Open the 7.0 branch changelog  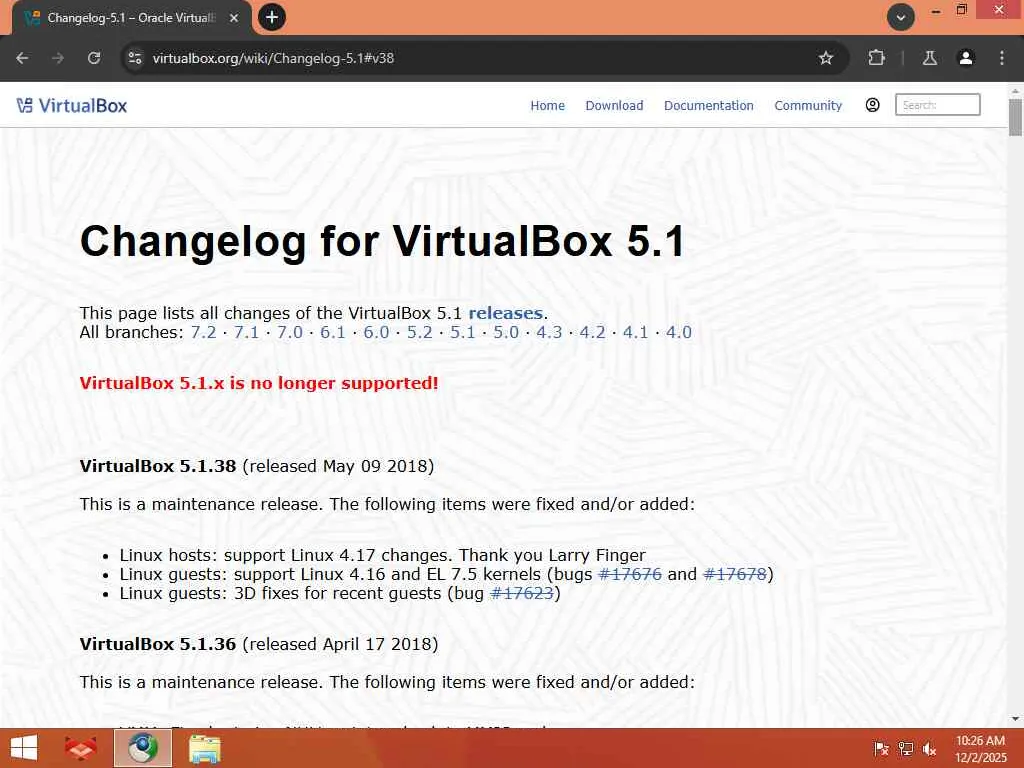(289, 332)
